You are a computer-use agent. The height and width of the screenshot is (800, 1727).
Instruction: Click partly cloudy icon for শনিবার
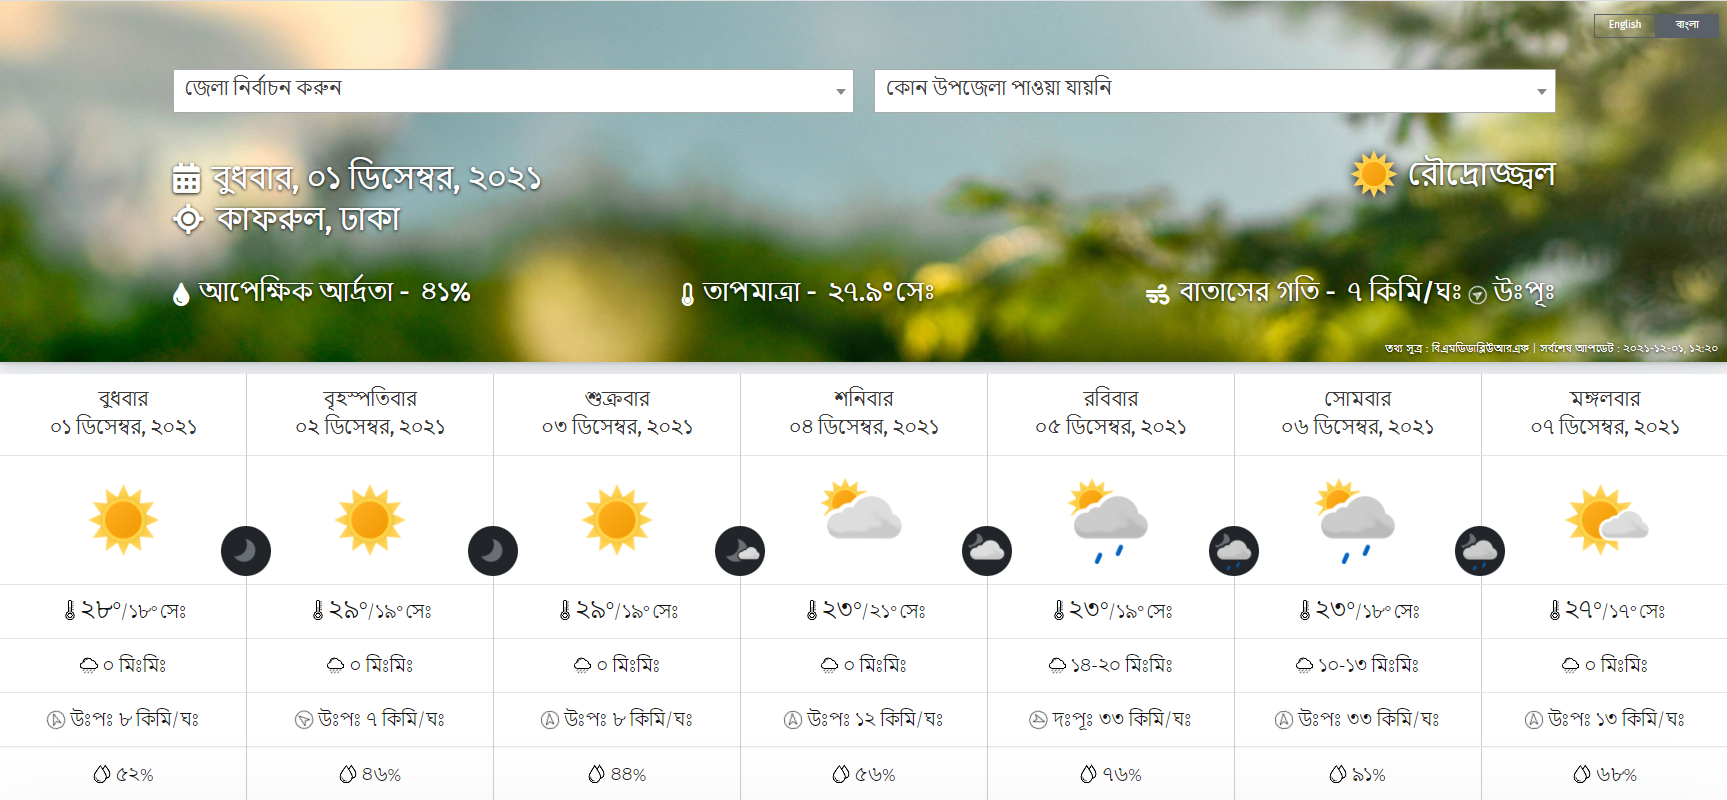[861, 510]
